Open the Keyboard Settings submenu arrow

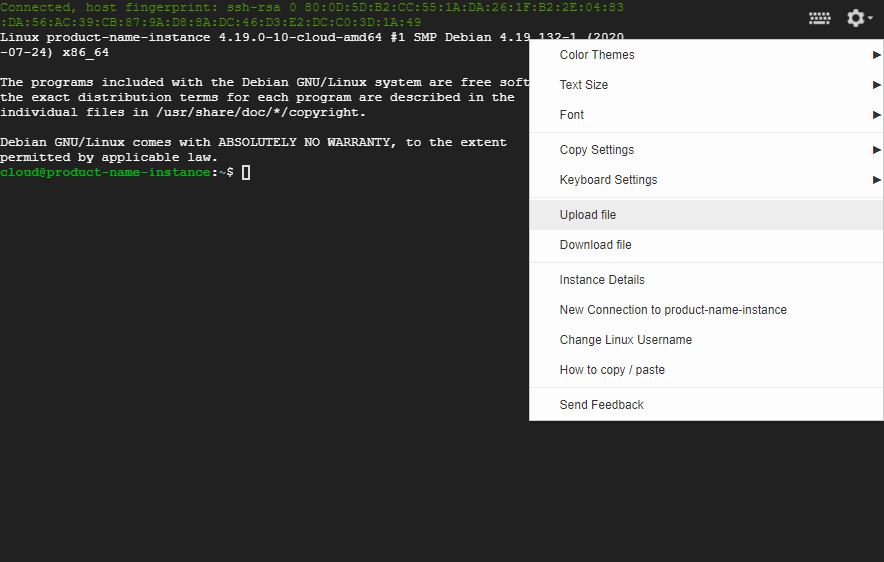(876, 180)
